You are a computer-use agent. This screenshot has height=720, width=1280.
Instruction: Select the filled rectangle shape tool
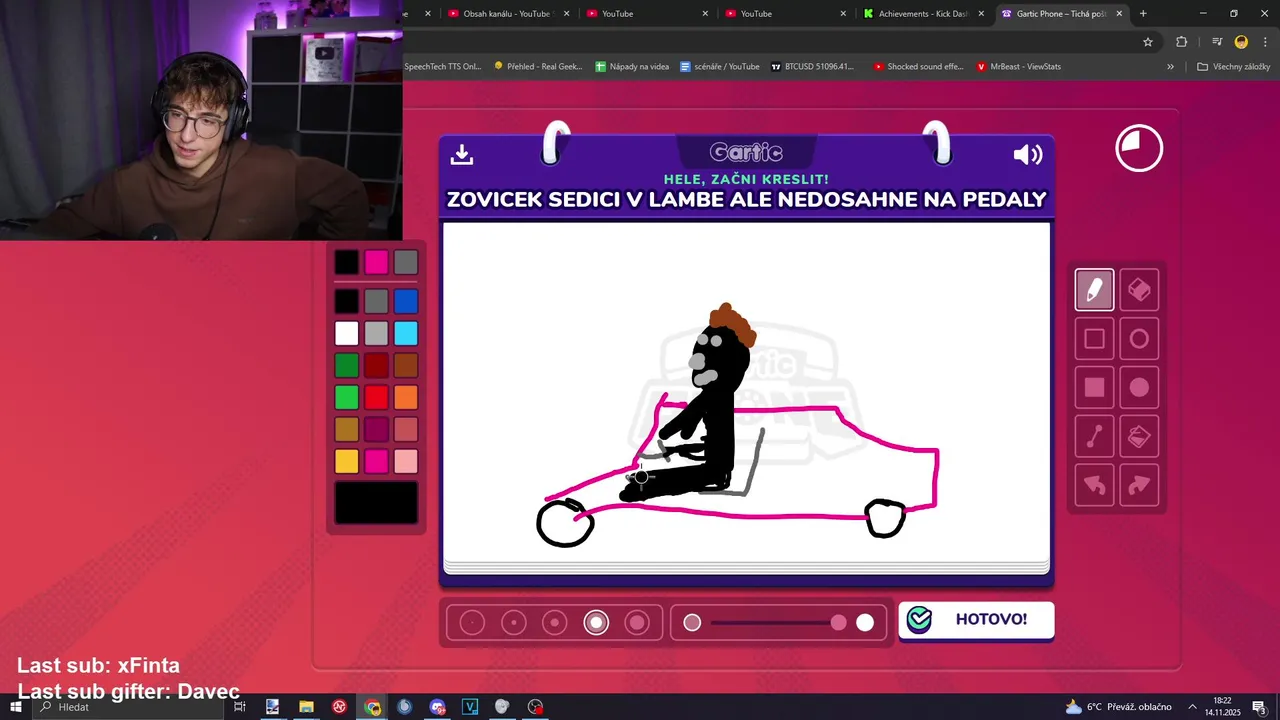(x=1094, y=388)
